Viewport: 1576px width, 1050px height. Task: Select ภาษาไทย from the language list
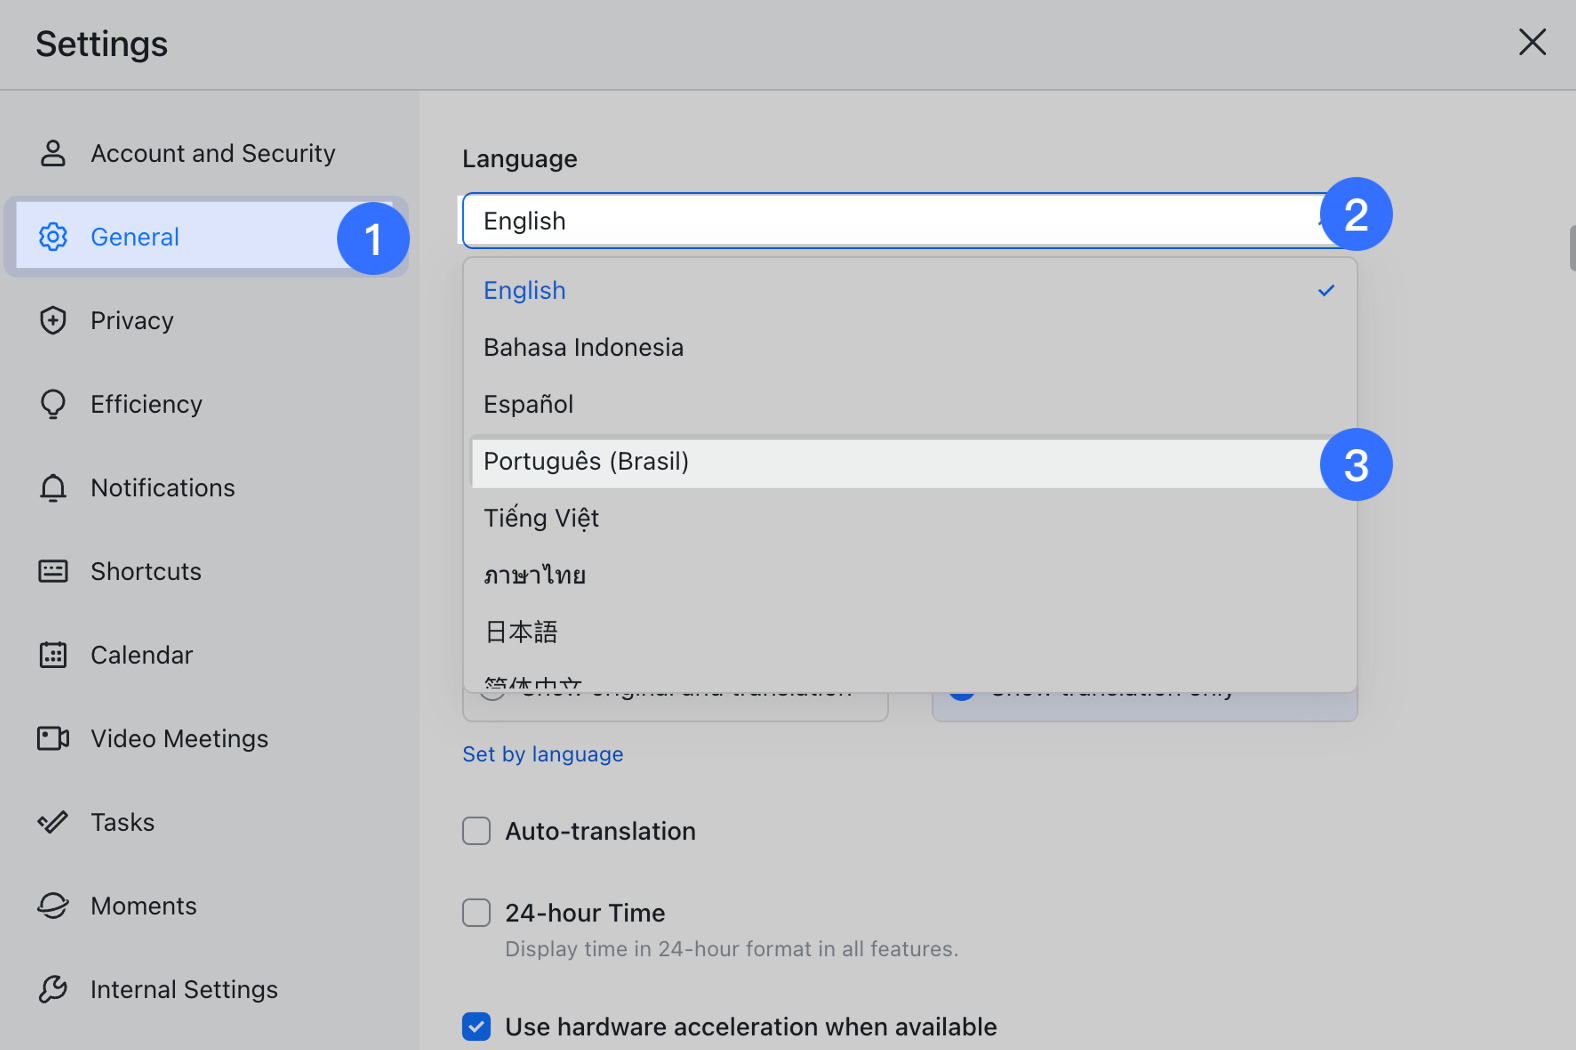pos(910,576)
